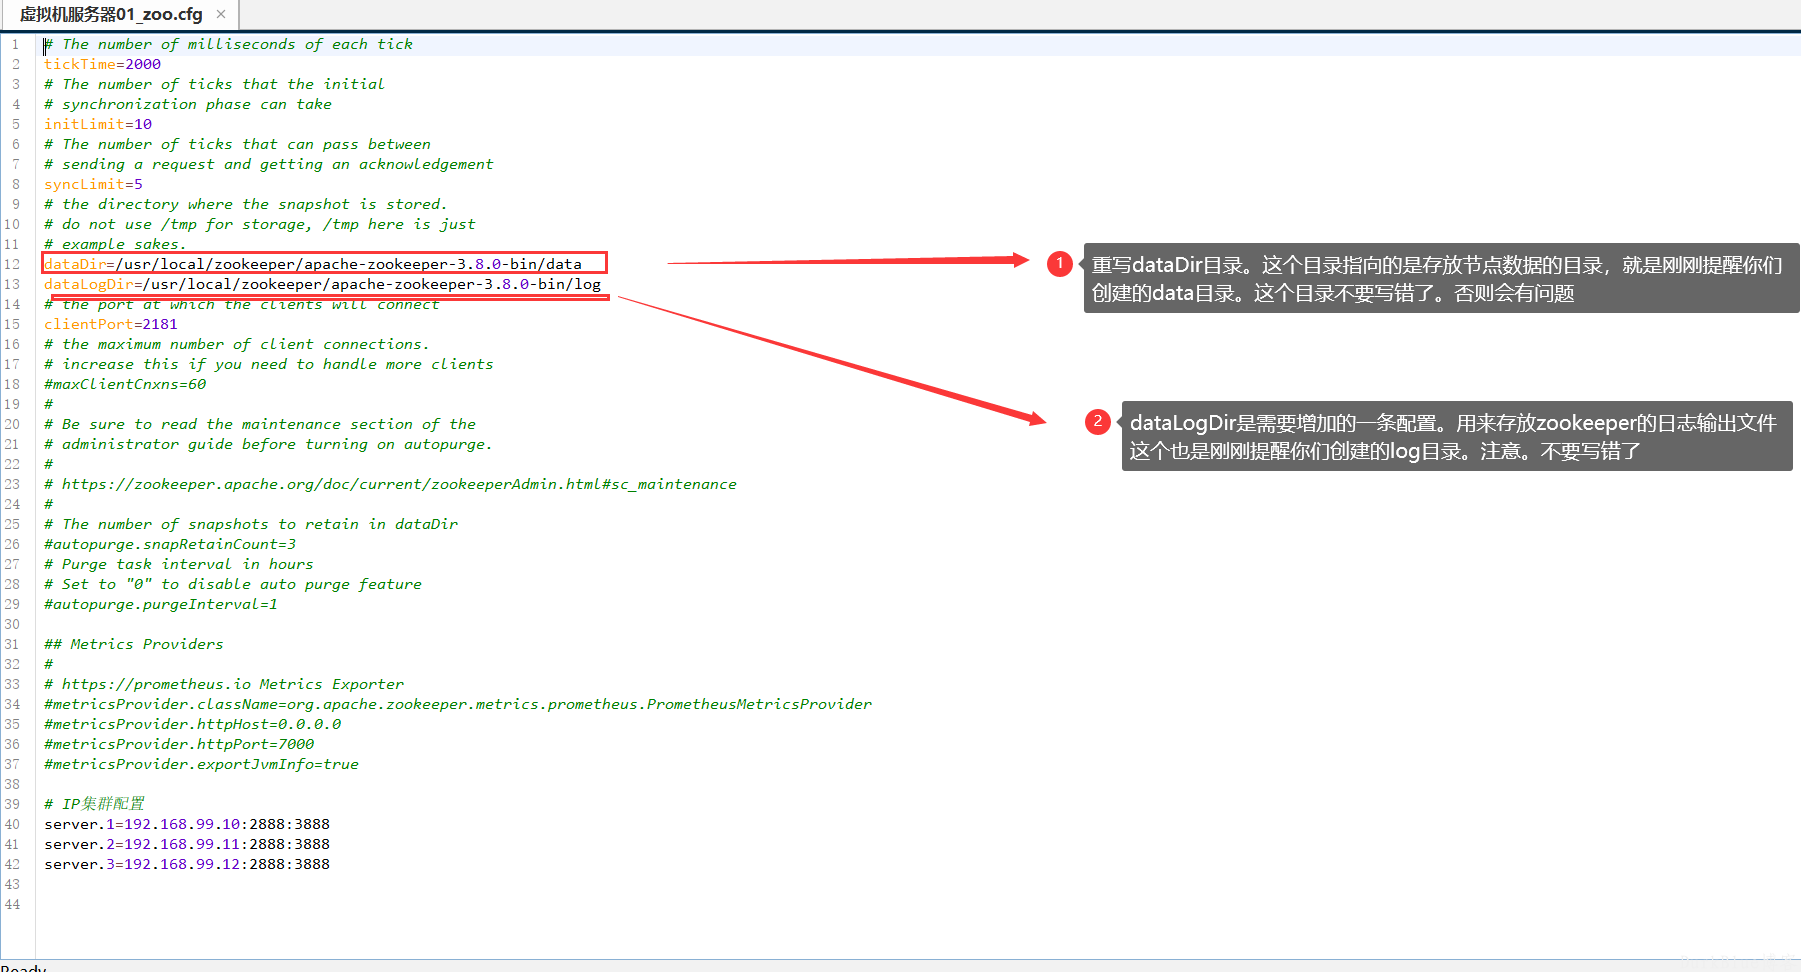
Task: Click the #autopurge.purgeInterval=1 line
Action: [x=161, y=604]
